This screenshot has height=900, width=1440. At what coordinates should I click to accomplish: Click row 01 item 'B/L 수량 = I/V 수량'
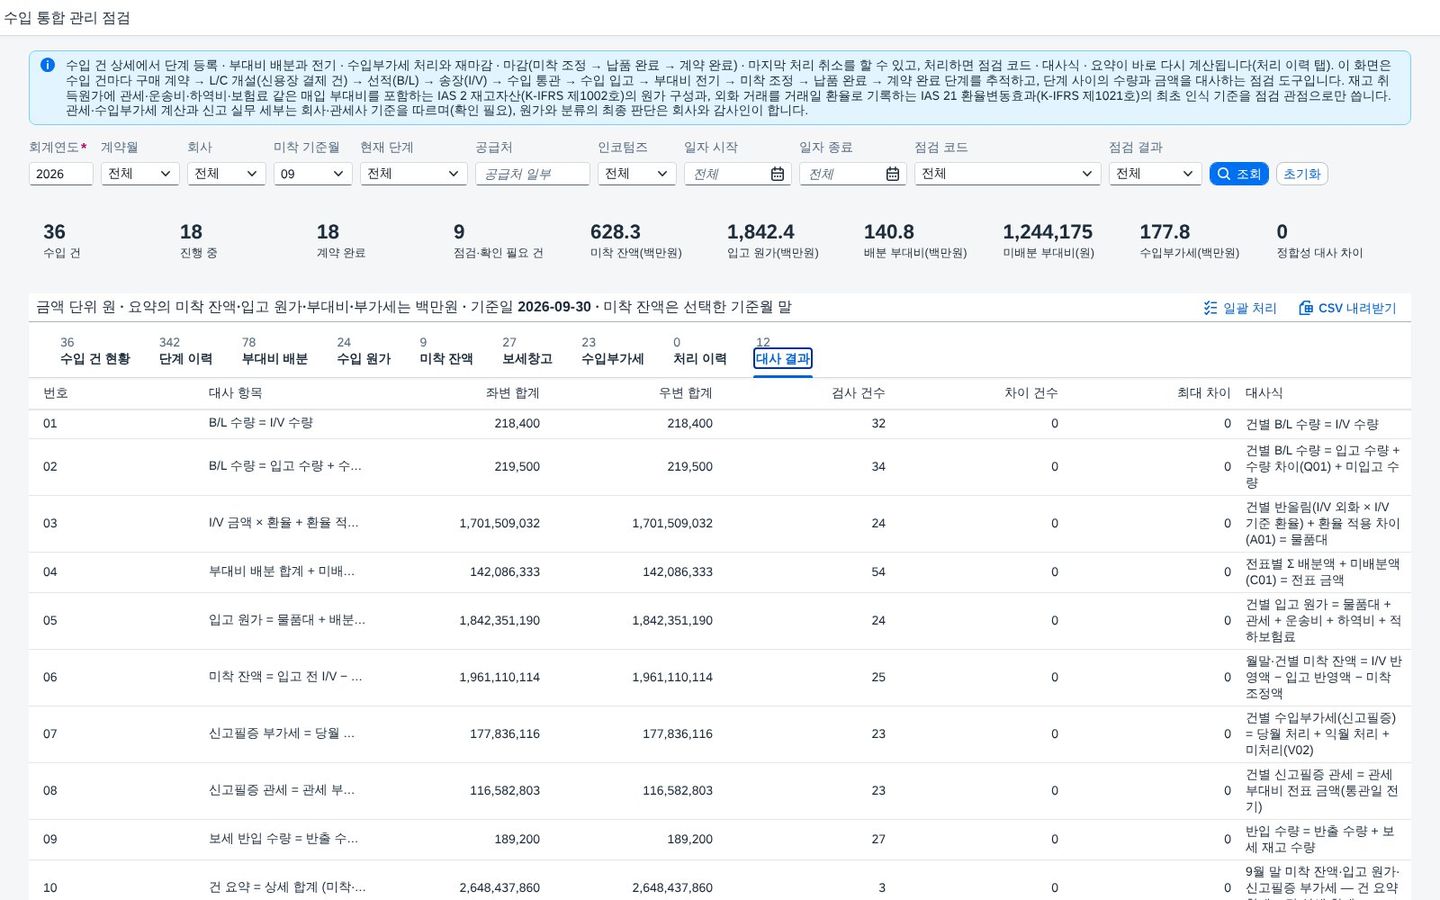coord(261,423)
